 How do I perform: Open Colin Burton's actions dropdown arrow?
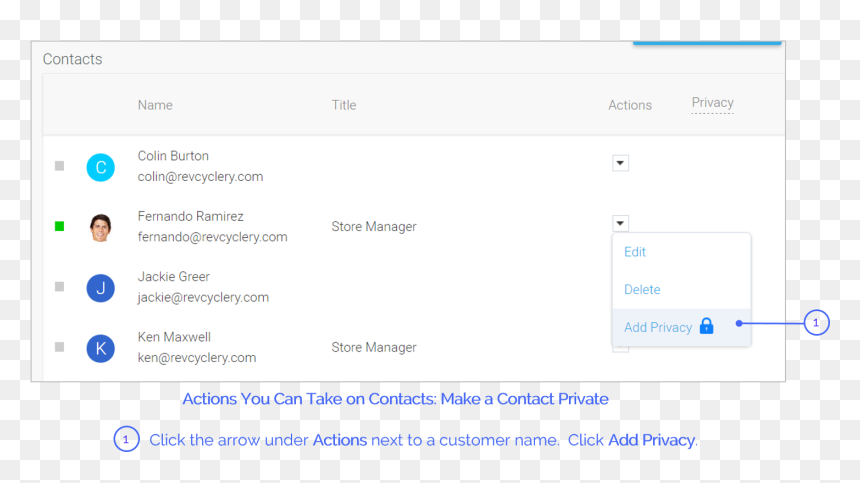(x=620, y=163)
